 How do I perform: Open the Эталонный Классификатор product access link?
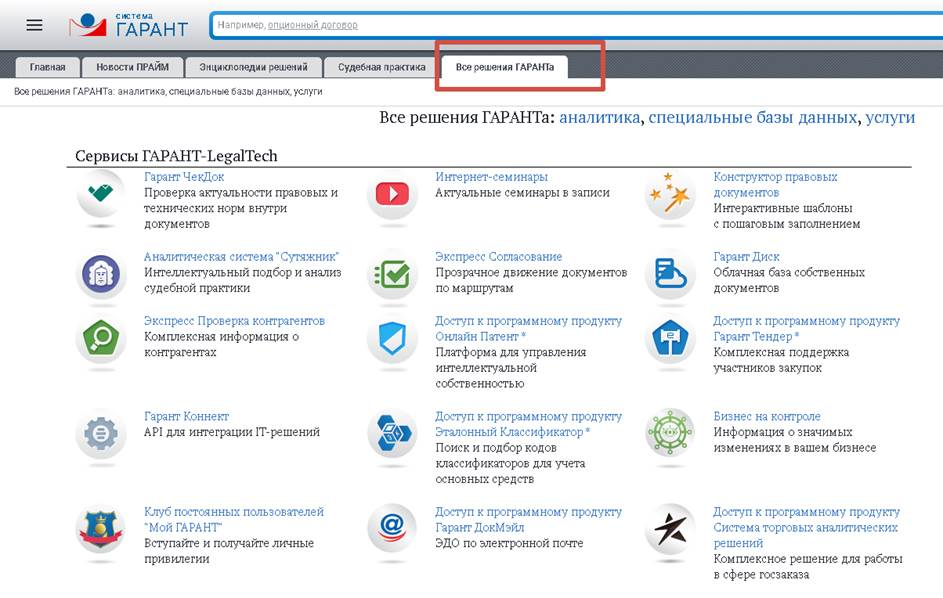pyautogui.click(x=529, y=424)
